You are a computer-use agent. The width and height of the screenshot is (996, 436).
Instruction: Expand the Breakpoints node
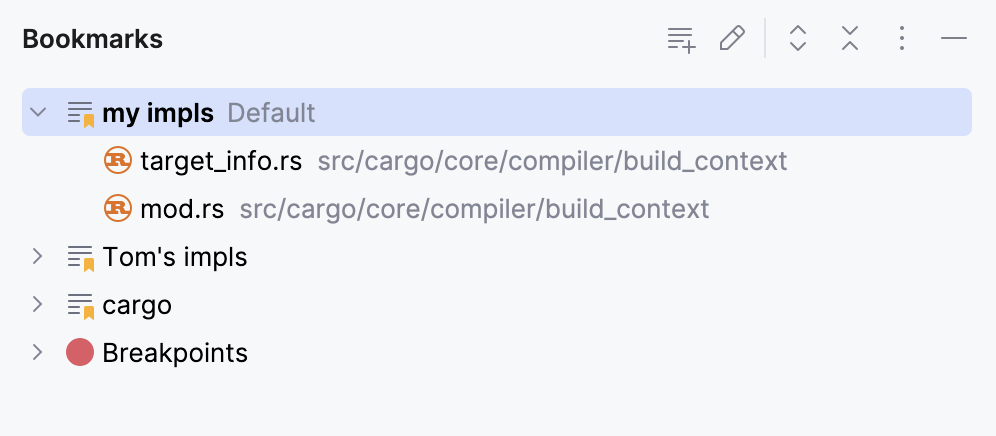38,353
